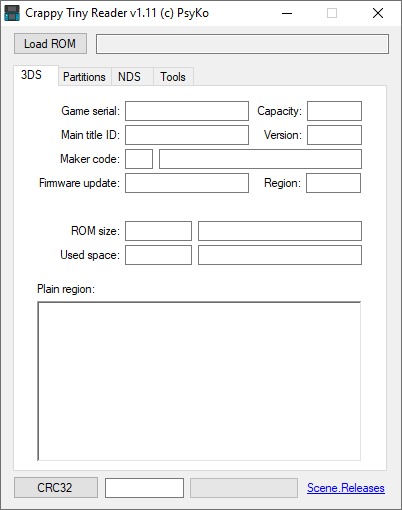Open the Partitions tab
This screenshot has height=510, width=402.
coord(84,77)
